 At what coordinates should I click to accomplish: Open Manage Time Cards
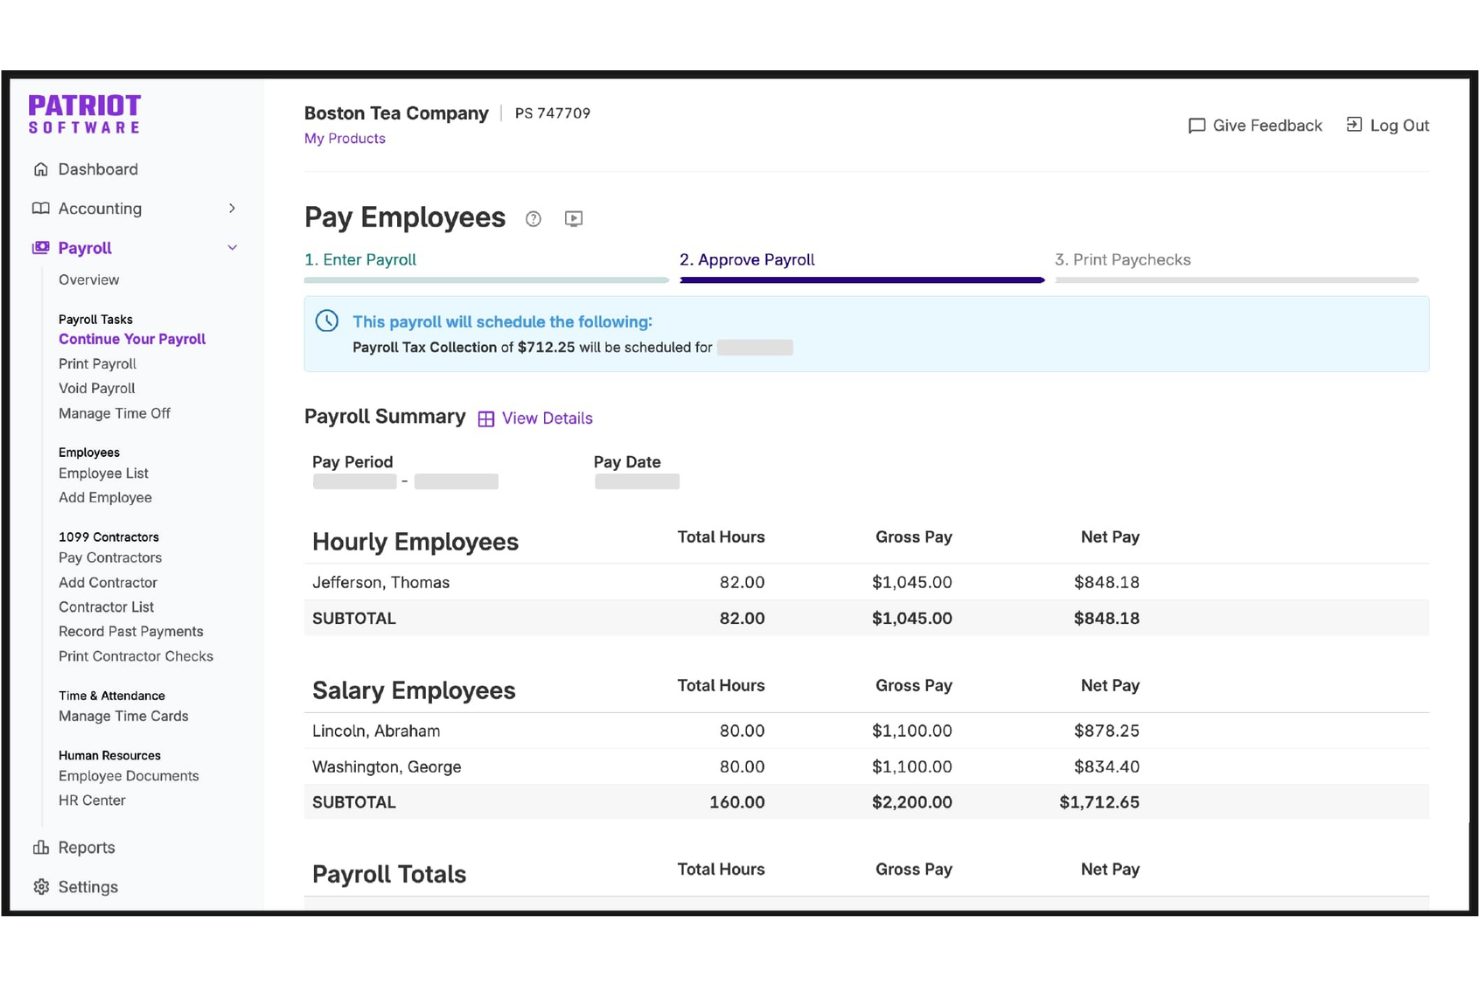pyautogui.click(x=123, y=716)
